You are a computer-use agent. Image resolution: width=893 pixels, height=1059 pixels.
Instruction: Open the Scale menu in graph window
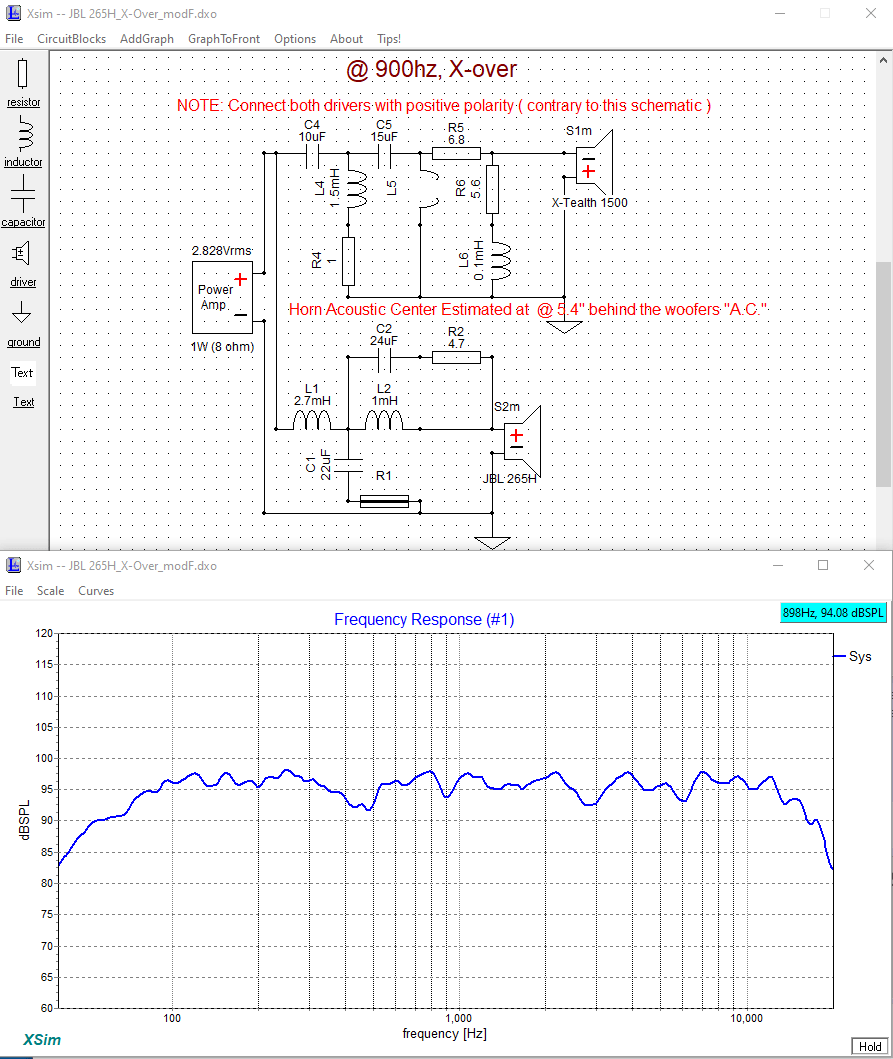pyautogui.click(x=51, y=591)
